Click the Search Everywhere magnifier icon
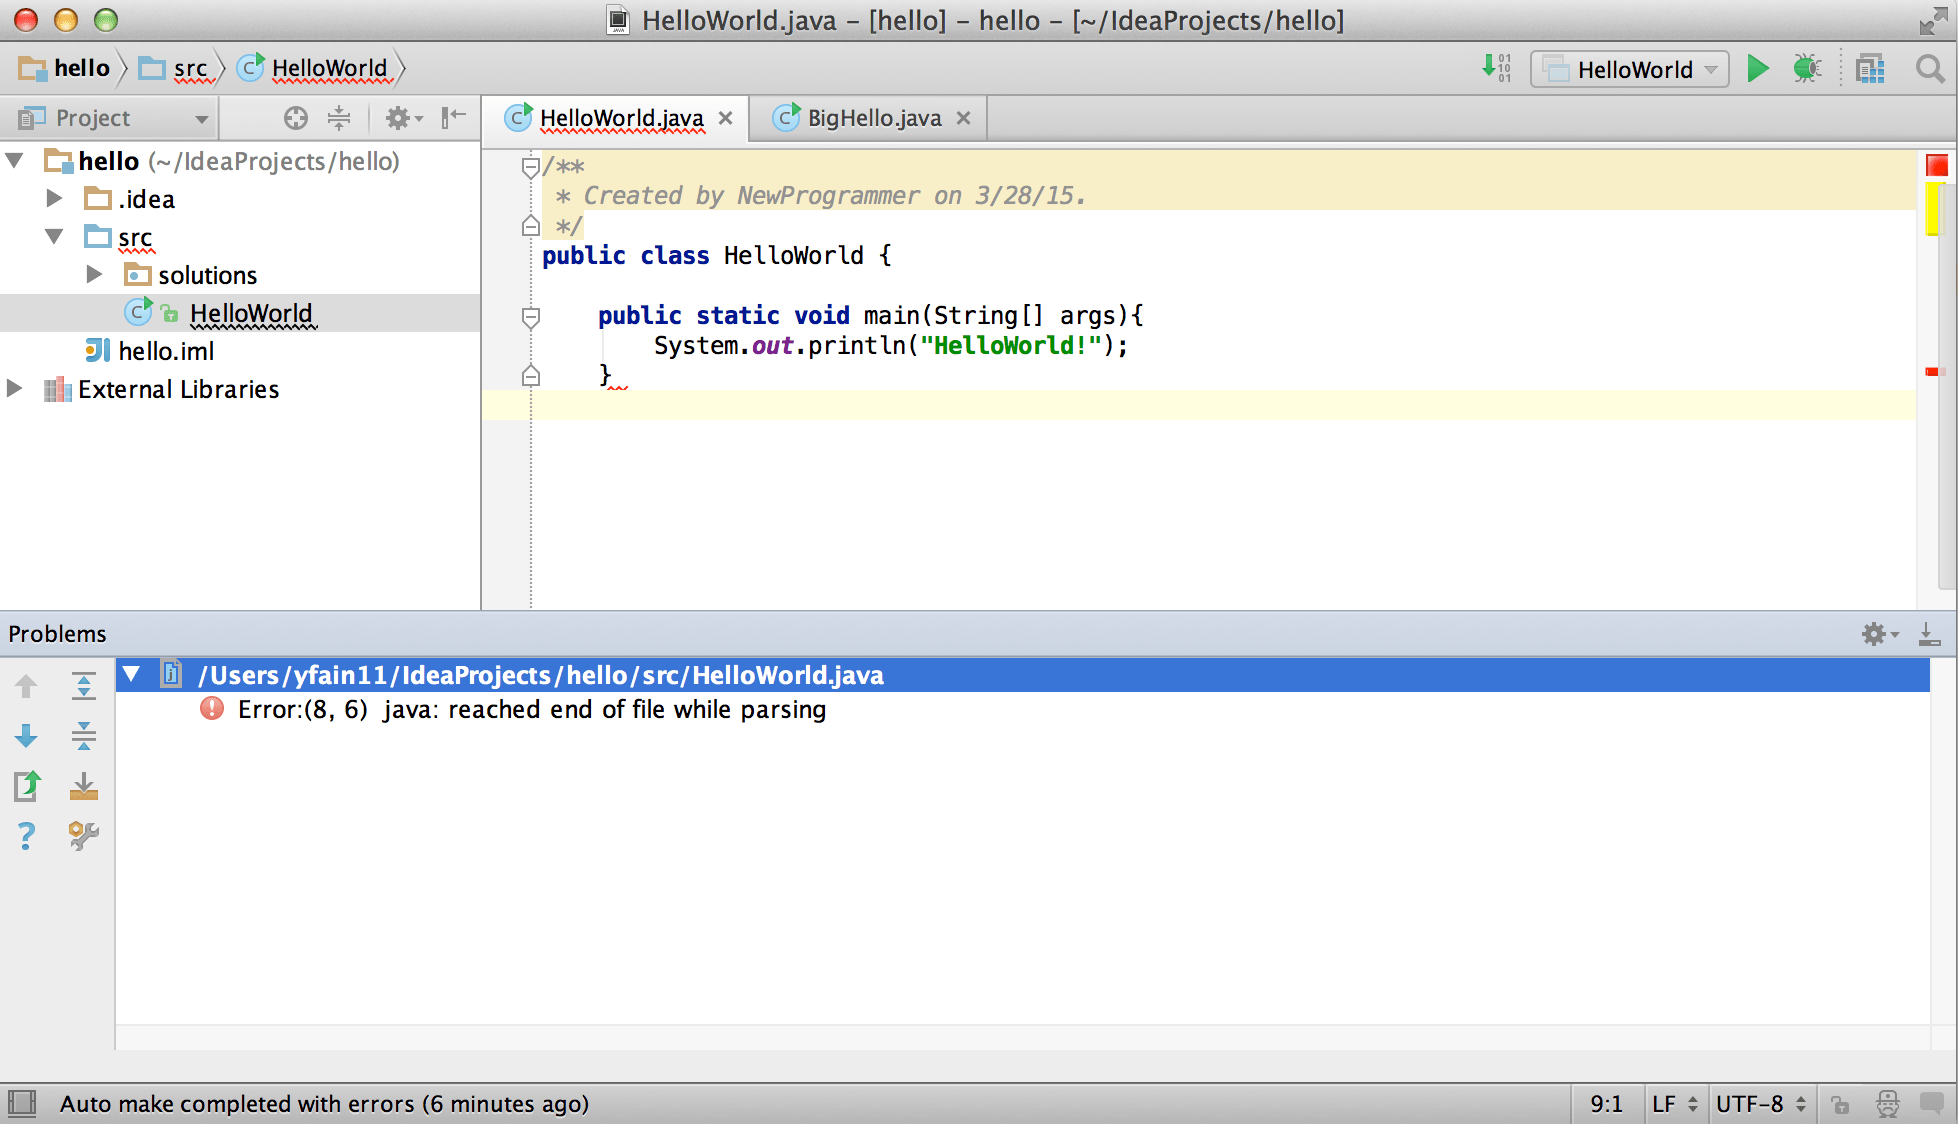1958x1124 pixels. [1930, 69]
